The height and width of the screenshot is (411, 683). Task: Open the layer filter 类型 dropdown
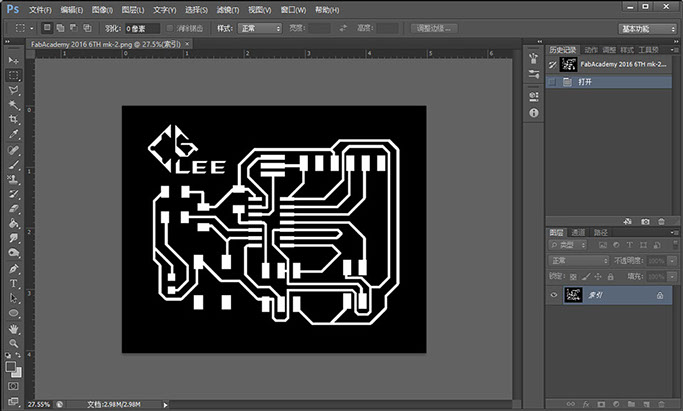568,245
